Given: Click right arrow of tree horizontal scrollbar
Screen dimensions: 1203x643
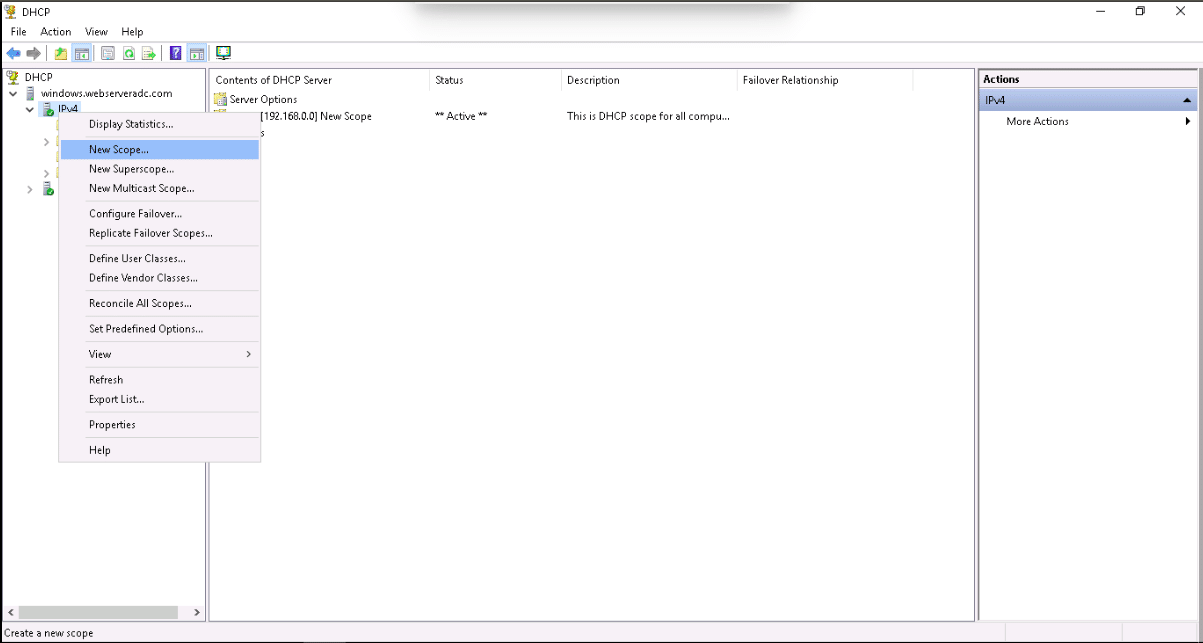Looking at the screenshot, I should [197, 612].
